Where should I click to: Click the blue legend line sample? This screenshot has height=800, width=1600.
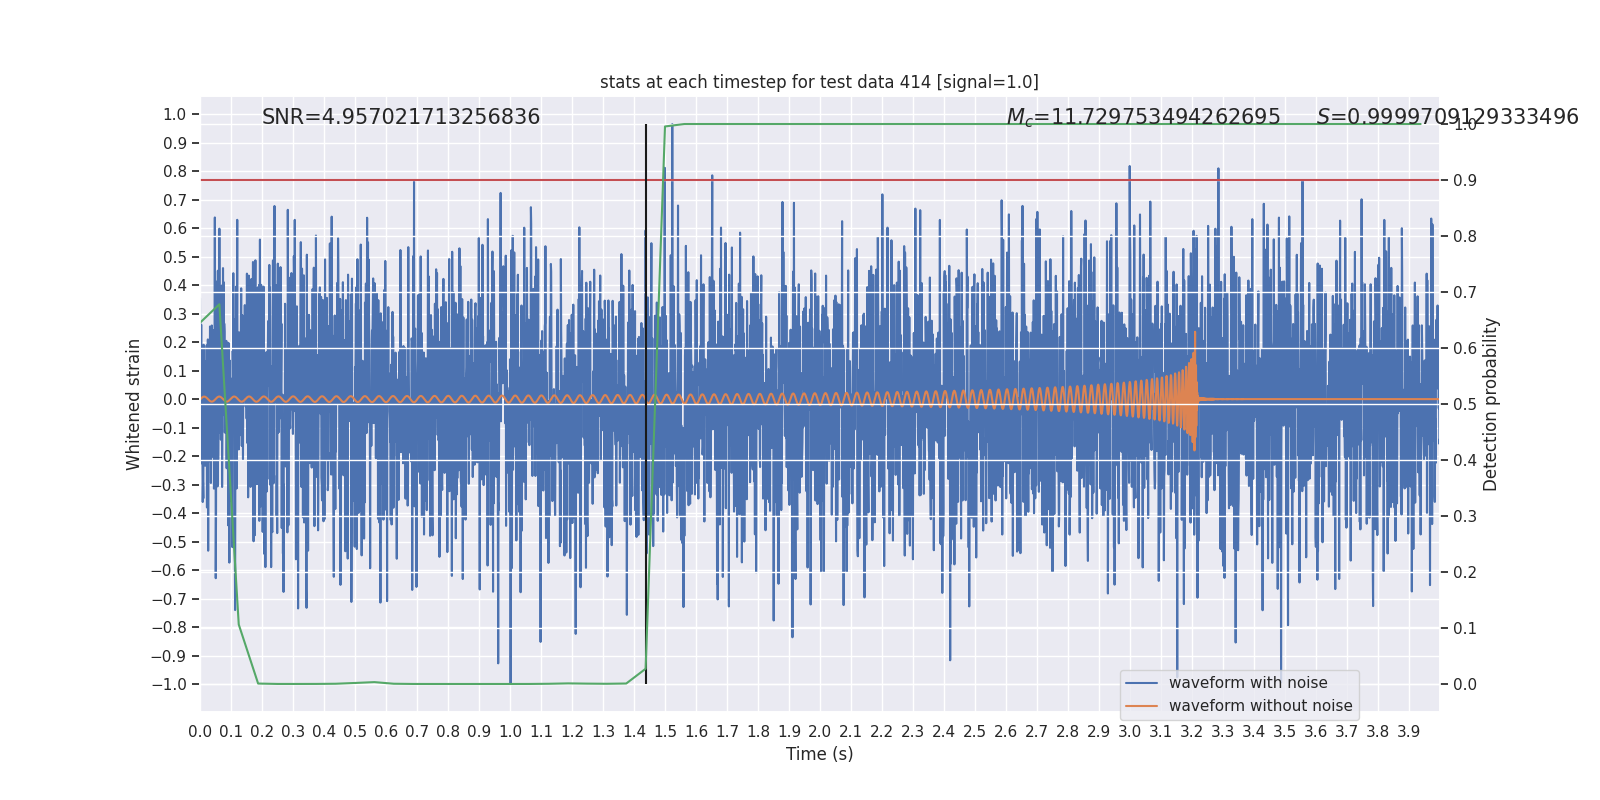(x=1142, y=683)
